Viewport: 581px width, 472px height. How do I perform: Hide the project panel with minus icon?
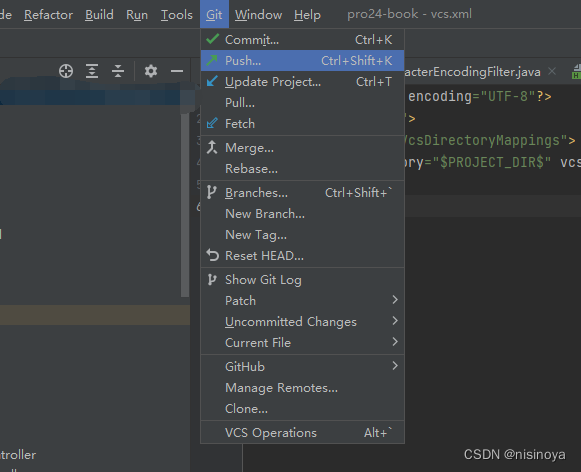[x=177, y=71]
